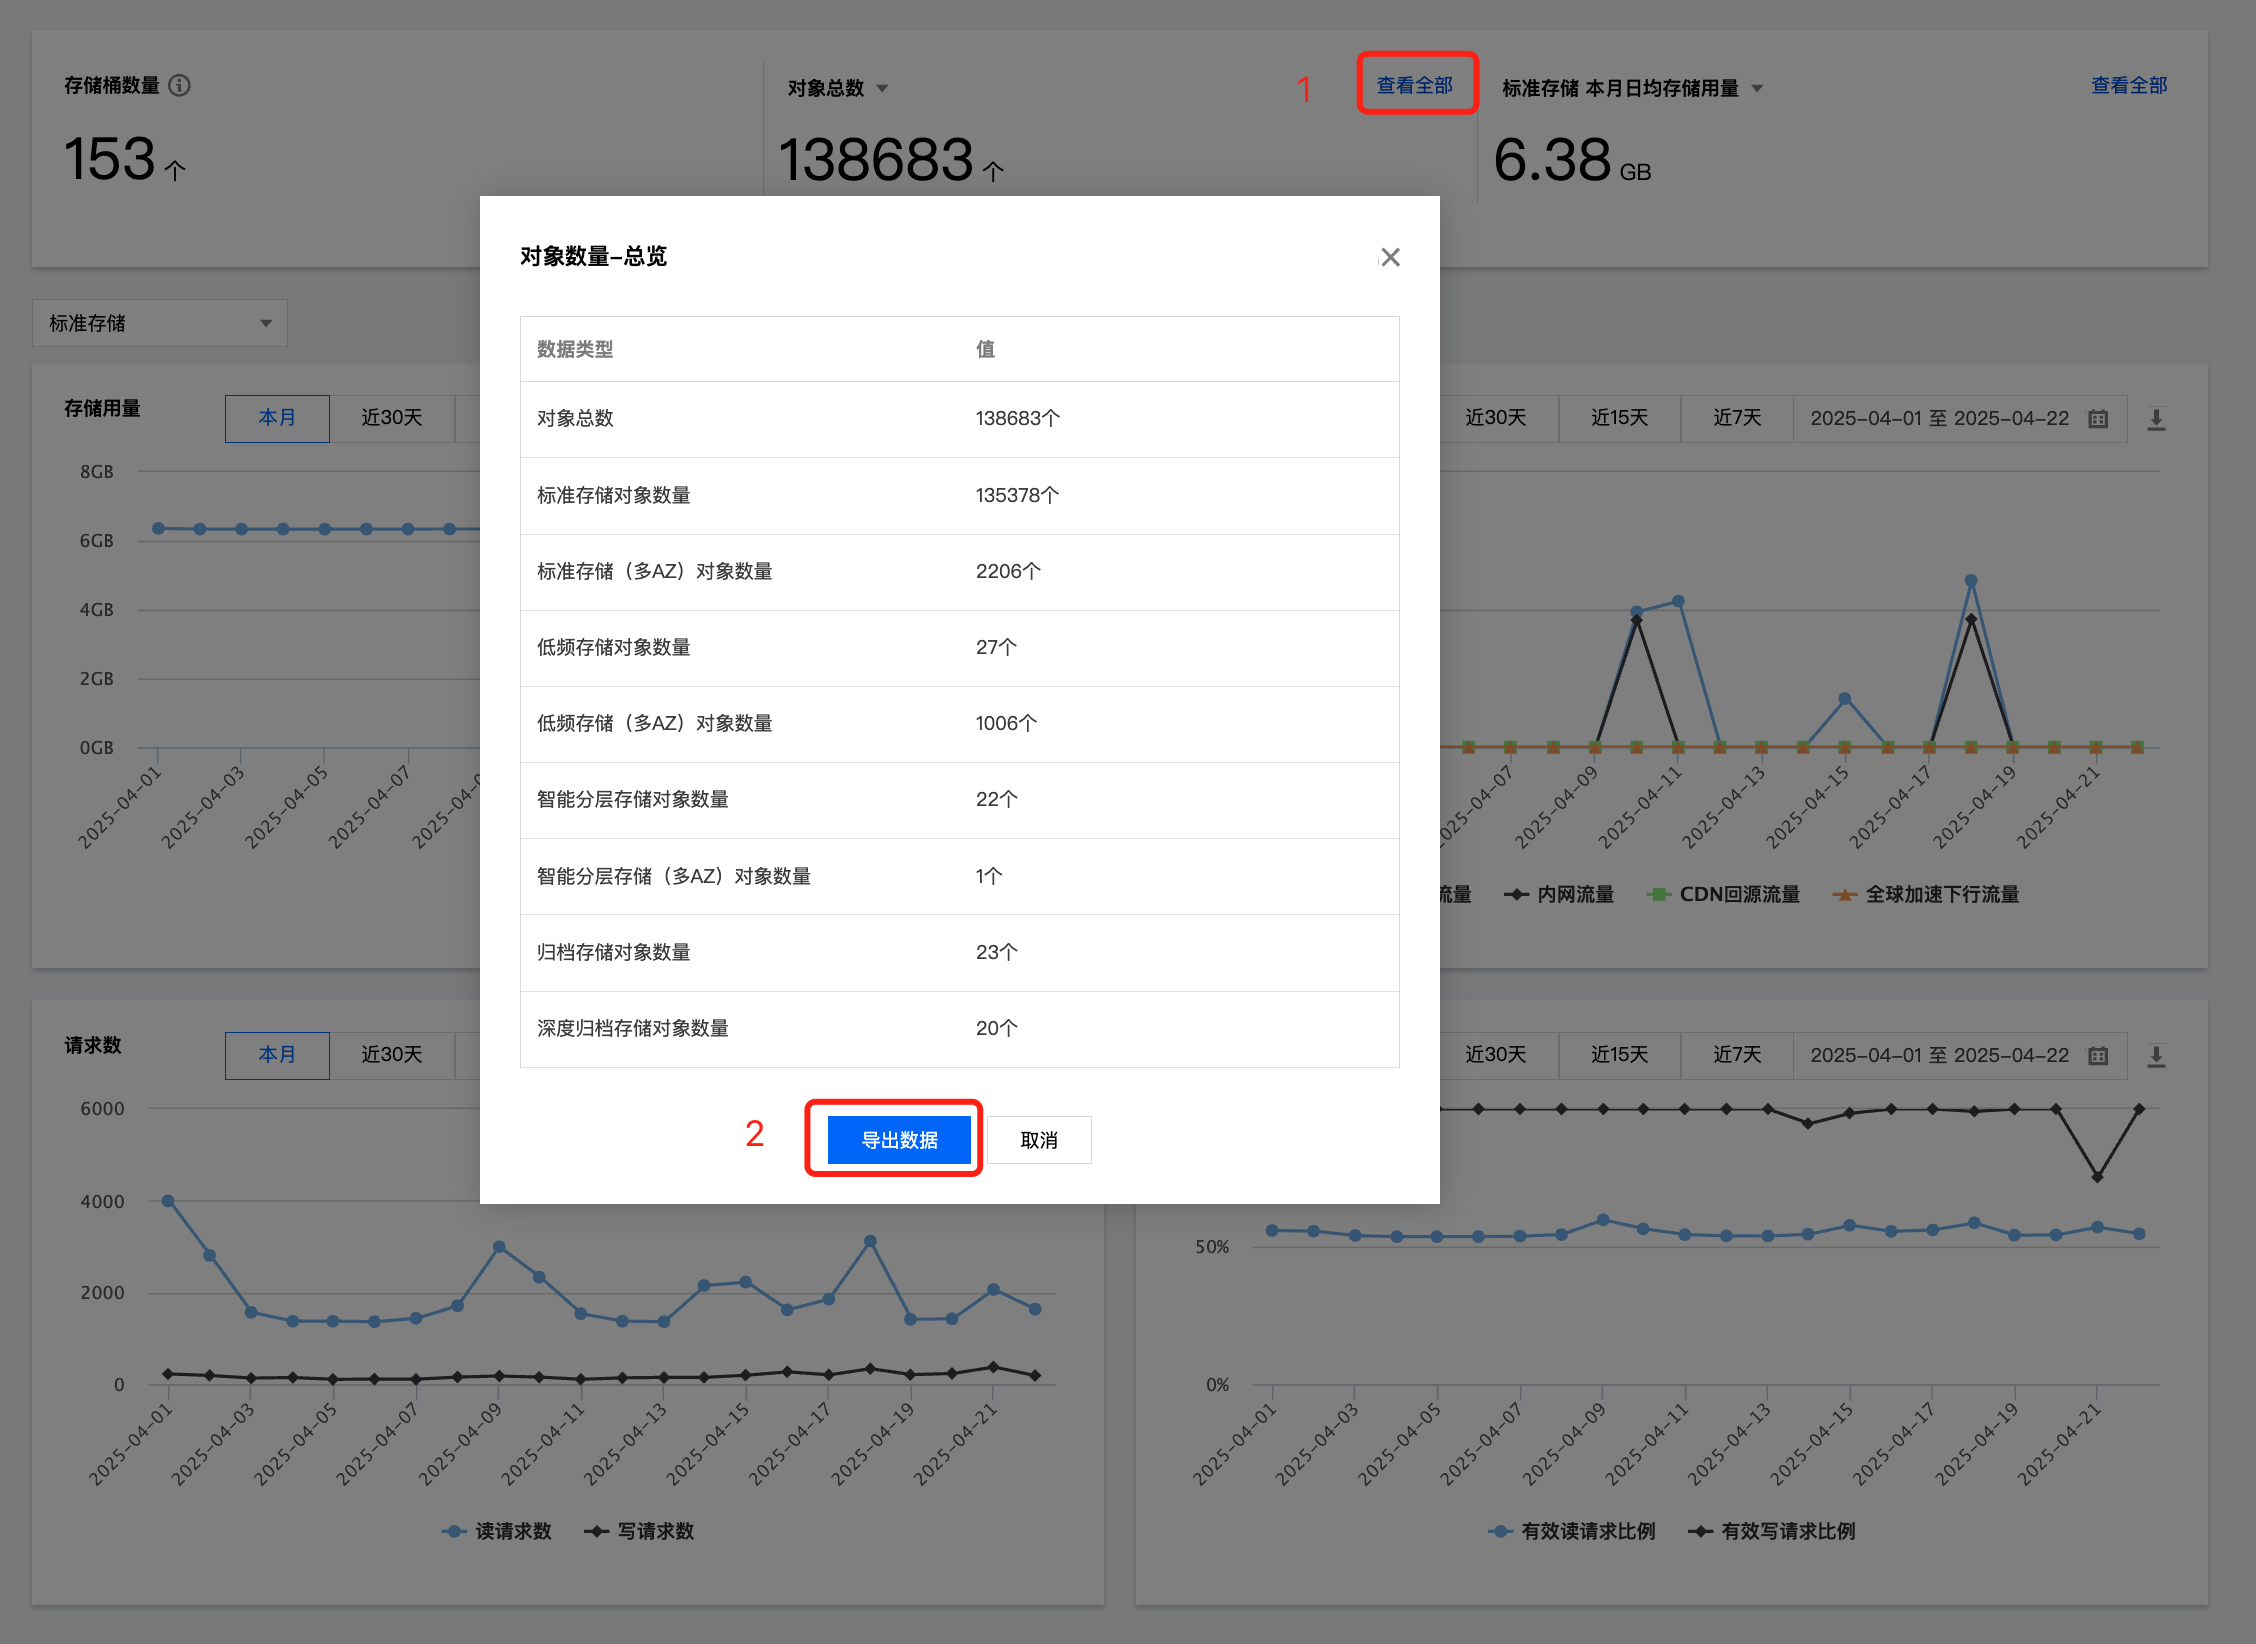Viewport: 2256px width, 1644px height.
Task: Click the info icon beside 存储桶数量
Action: point(180,86)
